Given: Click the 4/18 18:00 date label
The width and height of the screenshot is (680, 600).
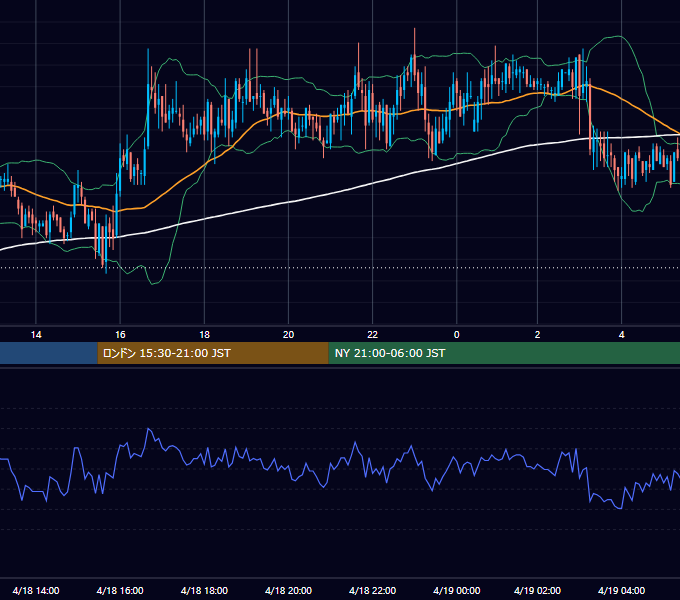Looking at the screenshot, I should coord(204,590).
